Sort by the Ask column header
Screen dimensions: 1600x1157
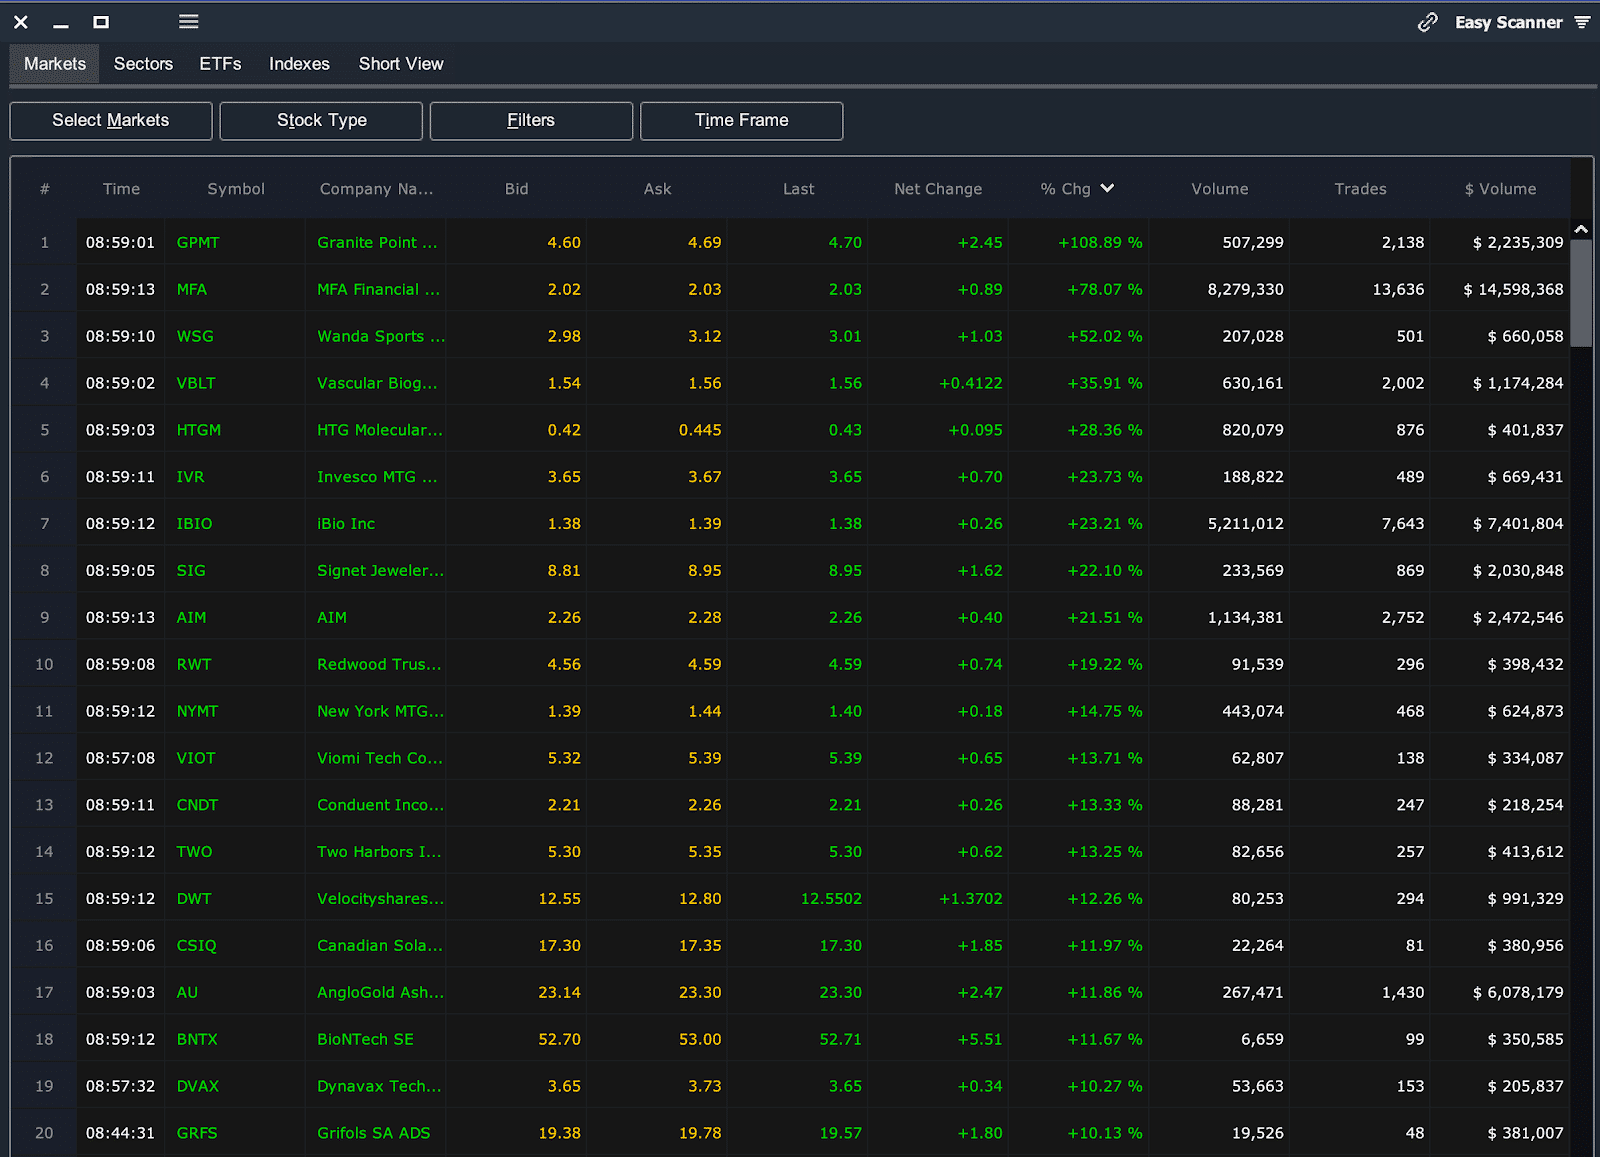657,189
